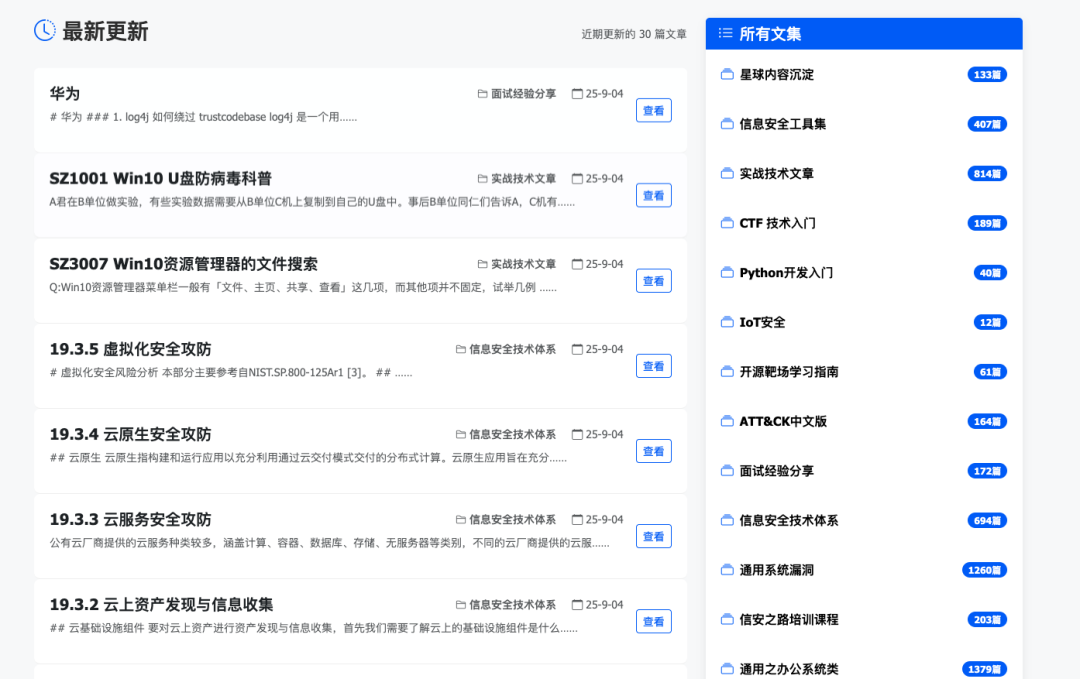The height and width of the screenshot is (679, 1080).
Task: Click calendar icon in 19.3.4 article row
Action: click(577, 435)
